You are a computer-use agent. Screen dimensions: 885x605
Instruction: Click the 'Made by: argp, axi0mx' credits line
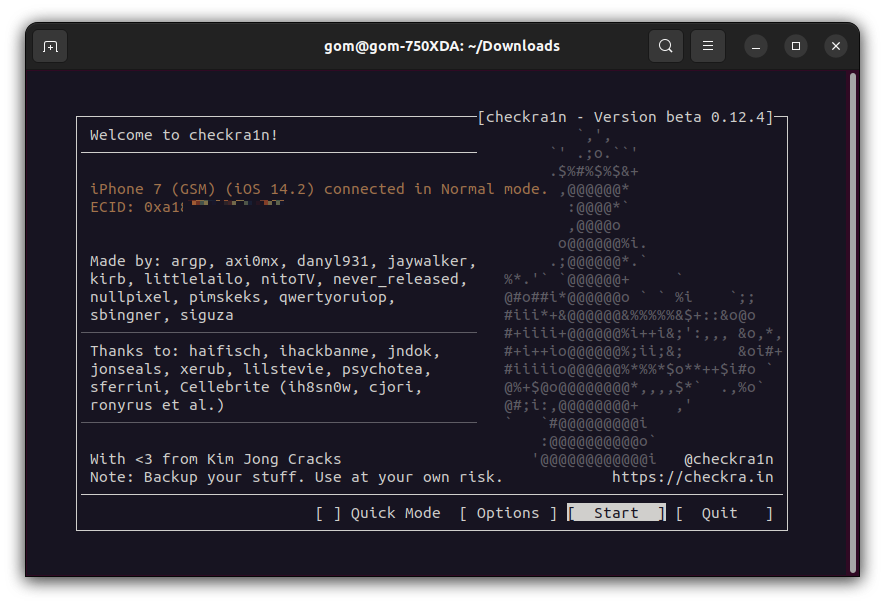283,261
